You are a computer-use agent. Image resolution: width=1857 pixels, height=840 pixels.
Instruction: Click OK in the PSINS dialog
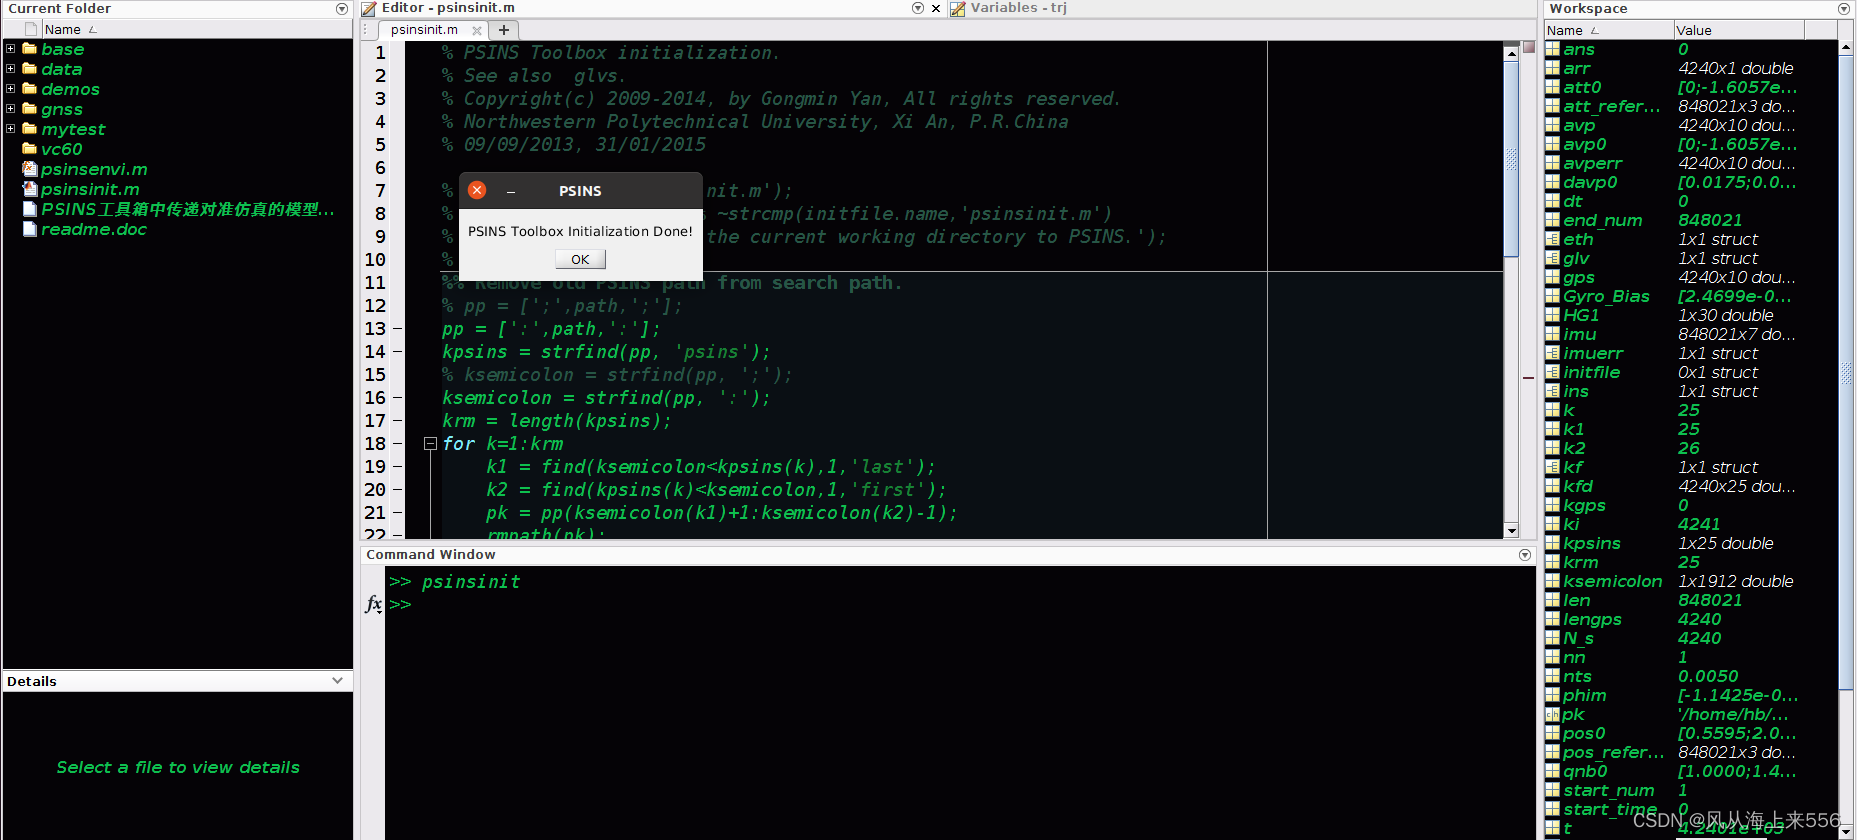[x=580, y=259]
